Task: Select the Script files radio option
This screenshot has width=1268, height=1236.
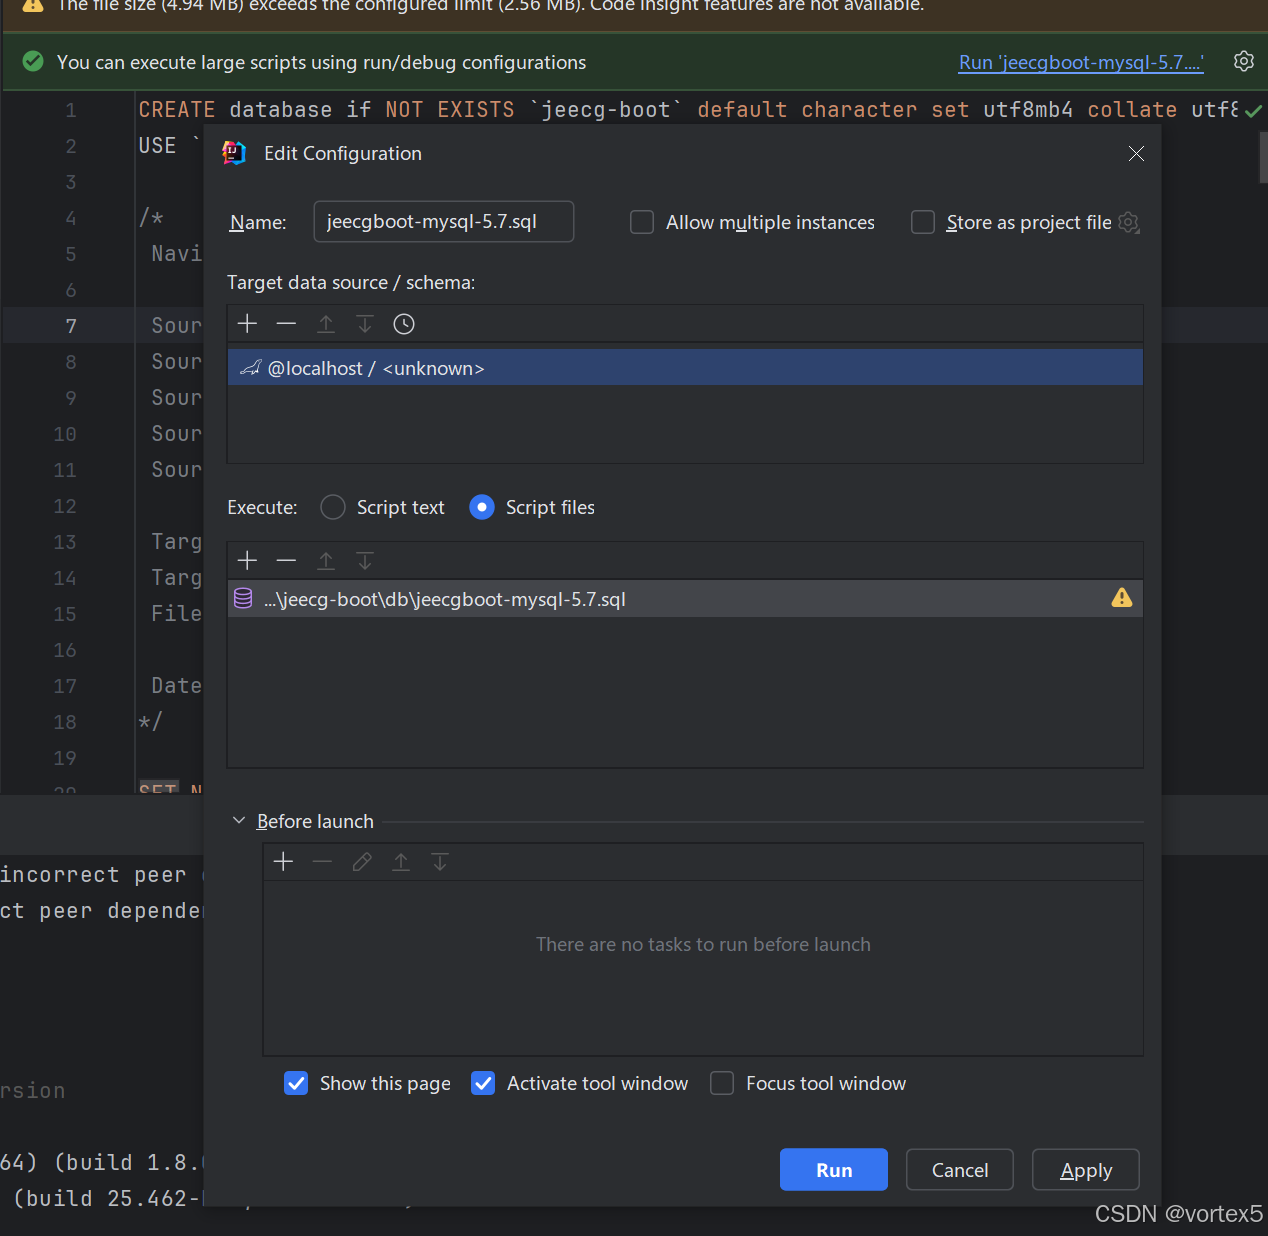Action: pyautogui.click(x=482, y=507)
